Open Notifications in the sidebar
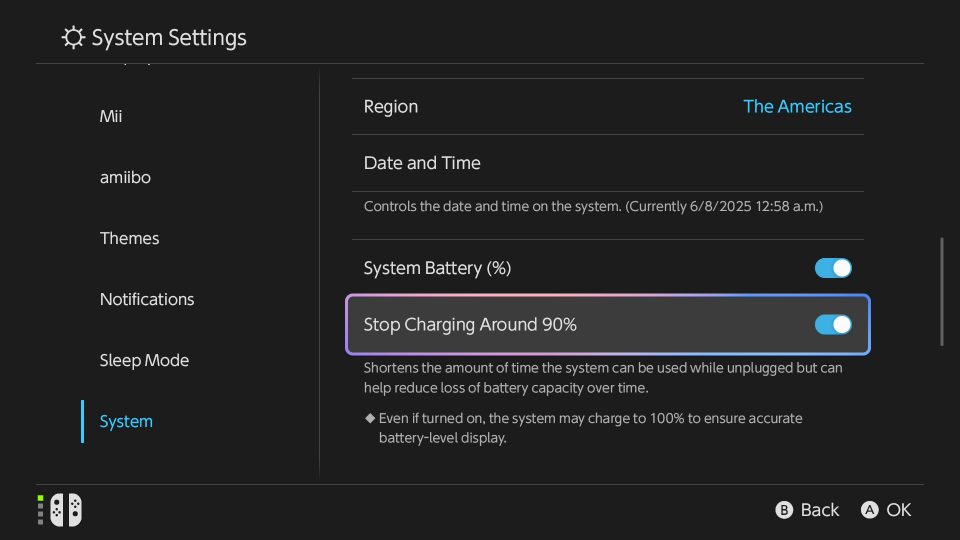The image size is (960, 540). point(147,299)
